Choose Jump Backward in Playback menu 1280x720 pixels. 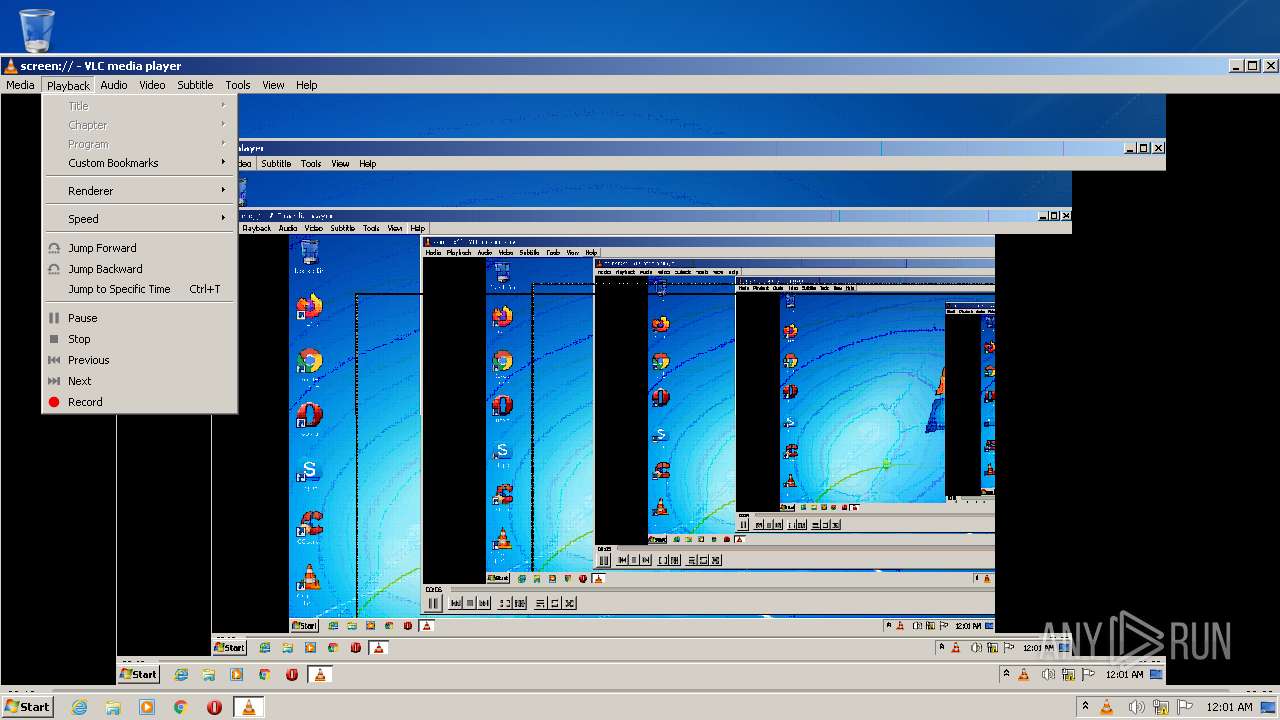pyautogui.click(x=139, y=269)
